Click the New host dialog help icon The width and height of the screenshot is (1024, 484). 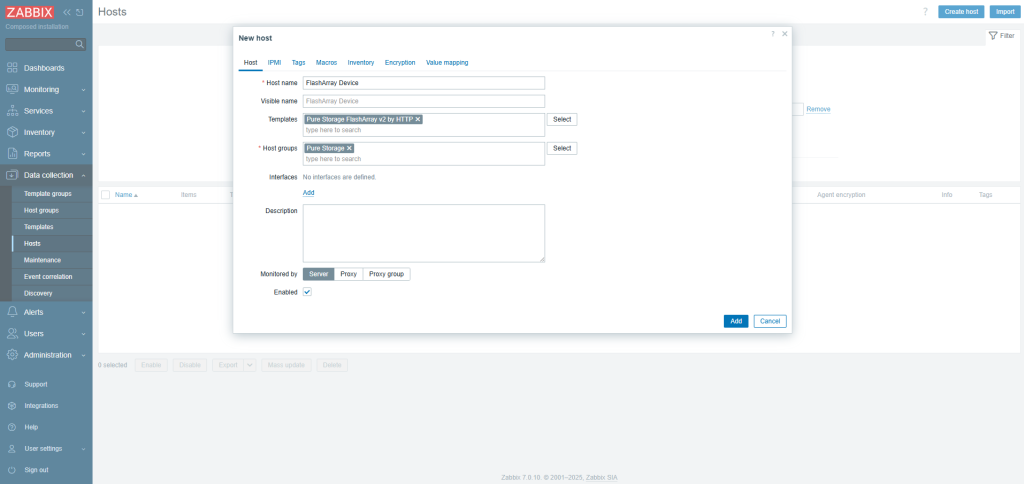(x=773, y=33)
